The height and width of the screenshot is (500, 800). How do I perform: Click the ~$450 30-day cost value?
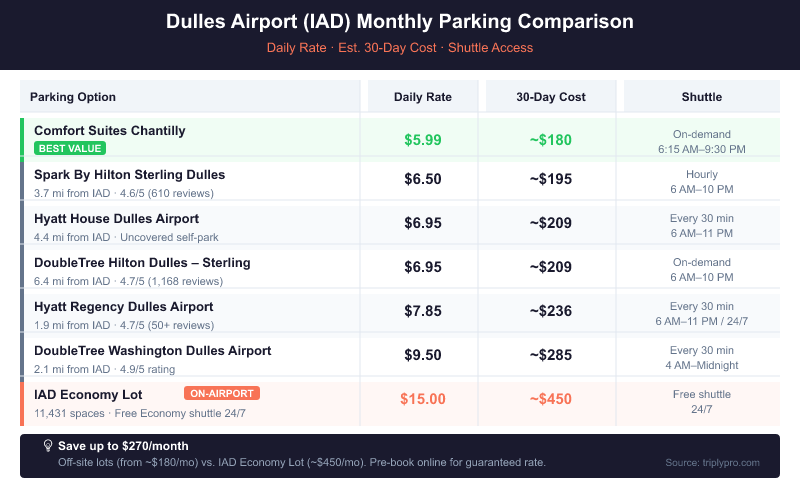tap(551, 399)
